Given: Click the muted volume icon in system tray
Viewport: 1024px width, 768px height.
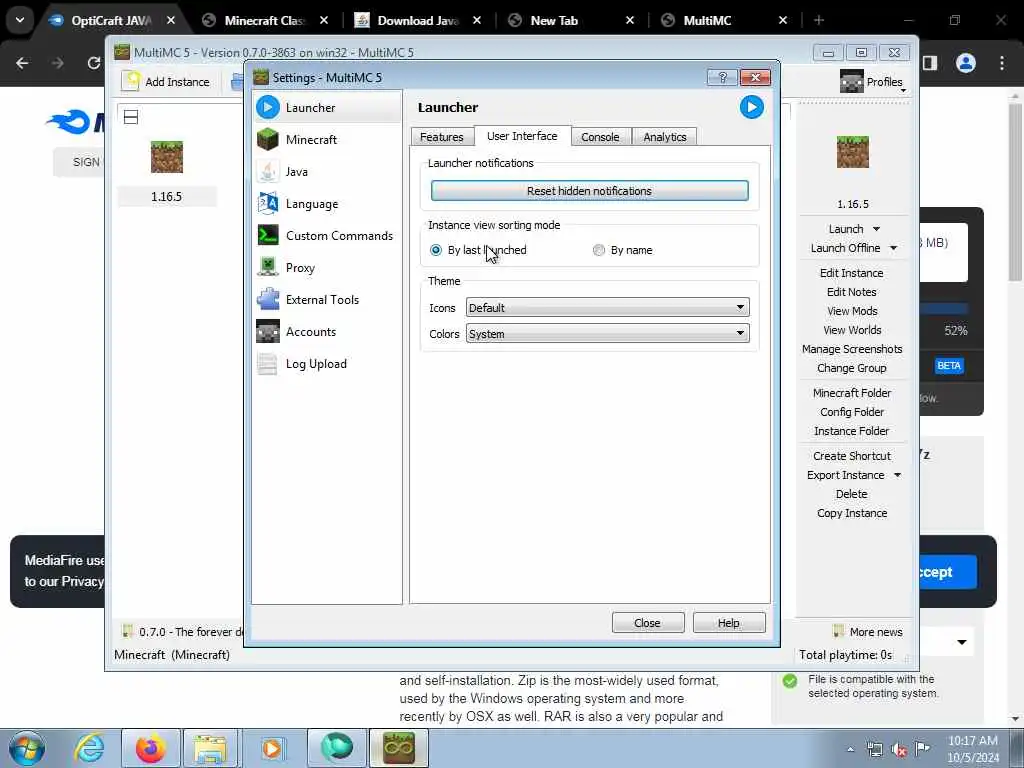Looking at the screenshot, I should (899, 750).
